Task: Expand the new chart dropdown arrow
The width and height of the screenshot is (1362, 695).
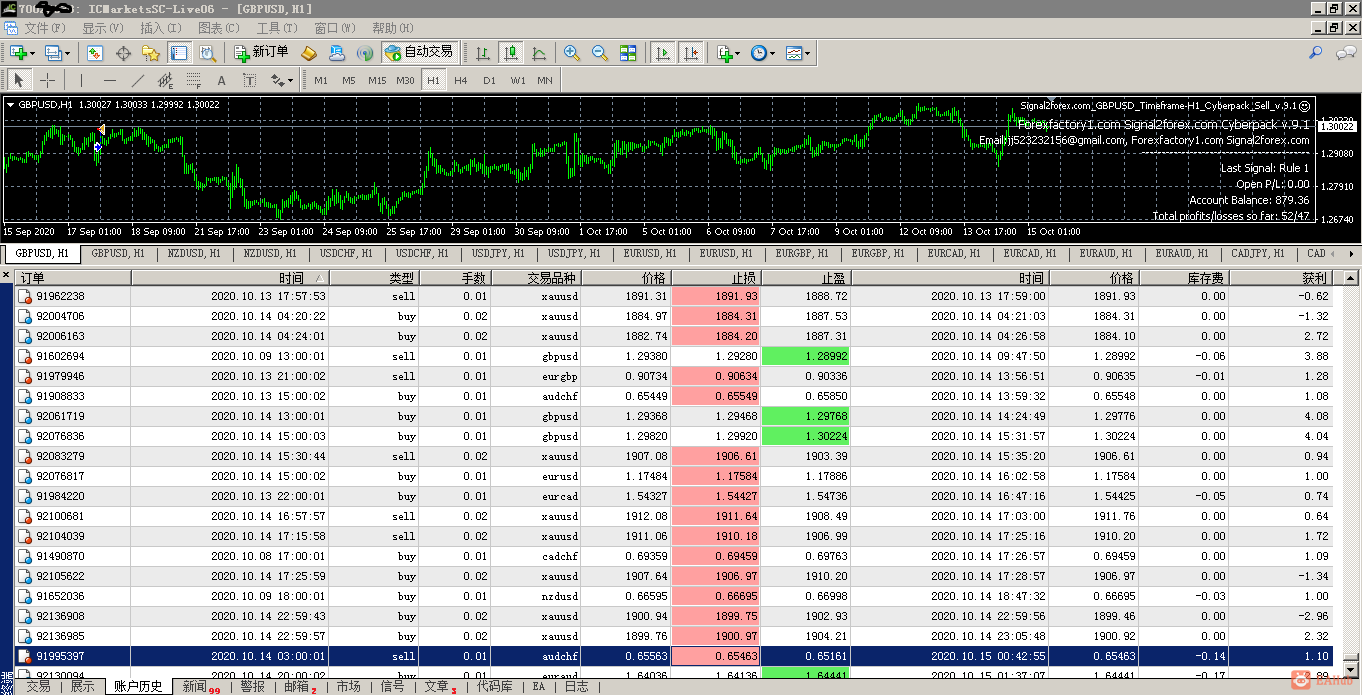Action: [x=31, y=53]
